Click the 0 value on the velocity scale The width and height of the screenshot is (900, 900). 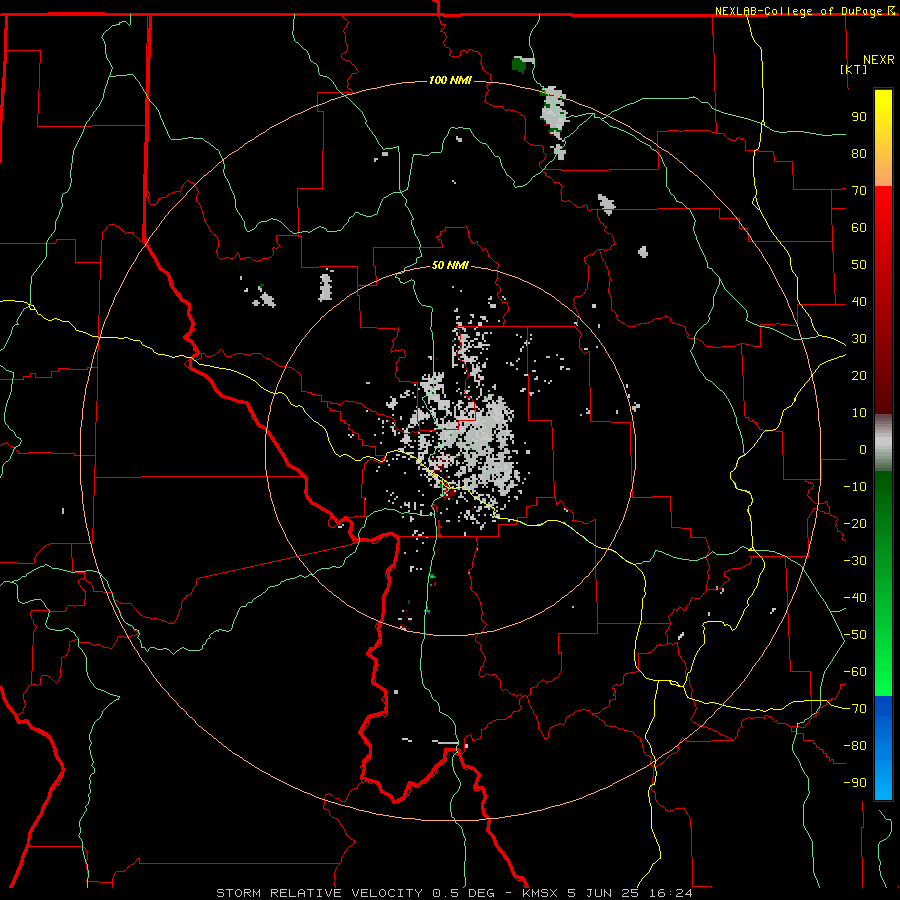point(863,449)
